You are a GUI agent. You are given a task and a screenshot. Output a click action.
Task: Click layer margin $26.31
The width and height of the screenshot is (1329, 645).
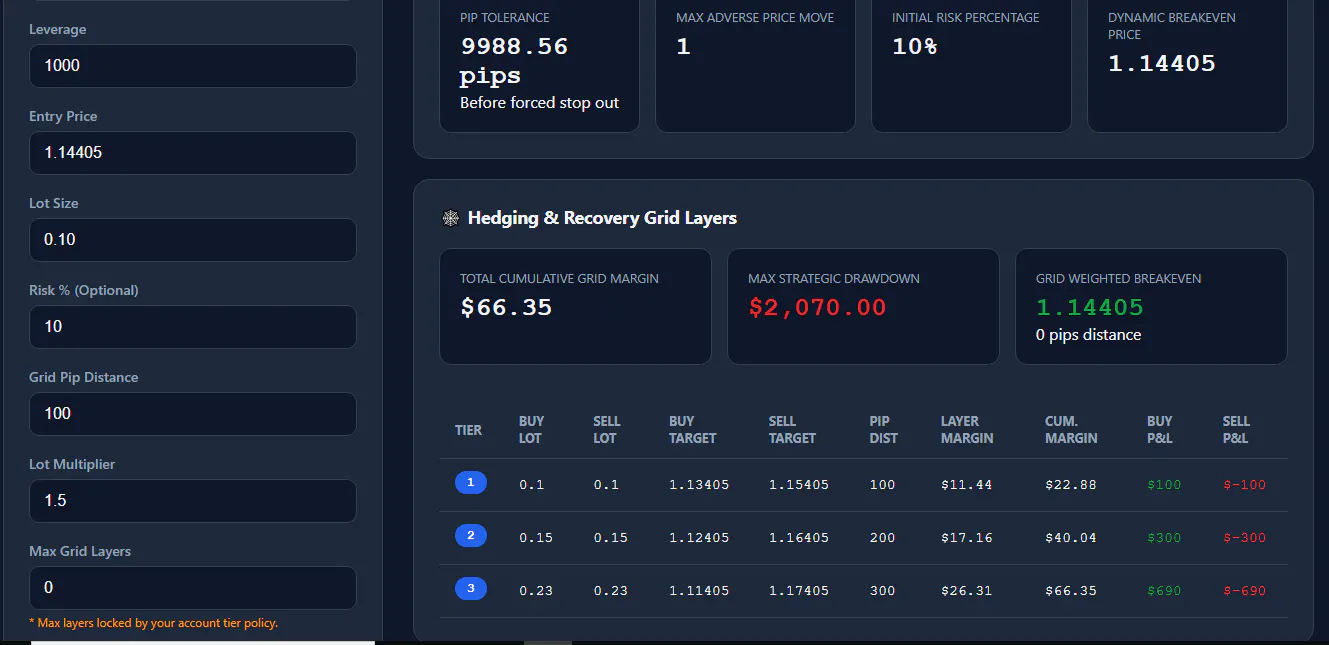(x=966, y=591)
